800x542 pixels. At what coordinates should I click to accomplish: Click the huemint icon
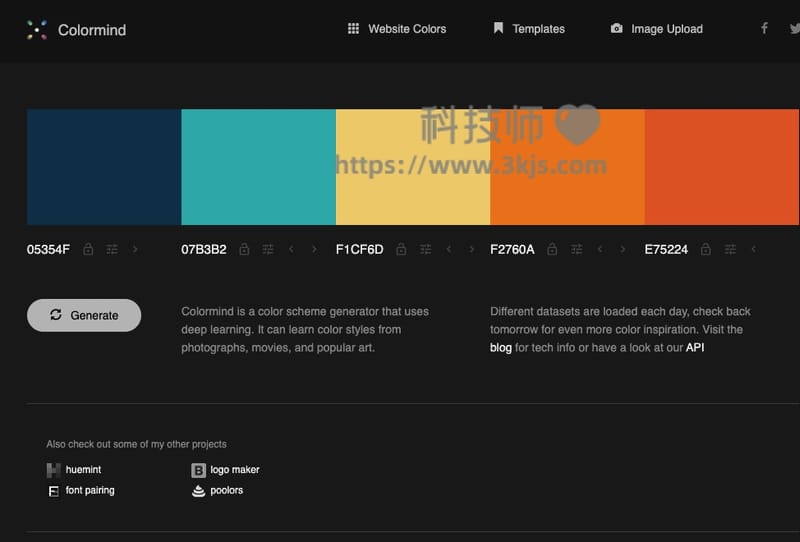pyautogui.click(x=53, y=470)
